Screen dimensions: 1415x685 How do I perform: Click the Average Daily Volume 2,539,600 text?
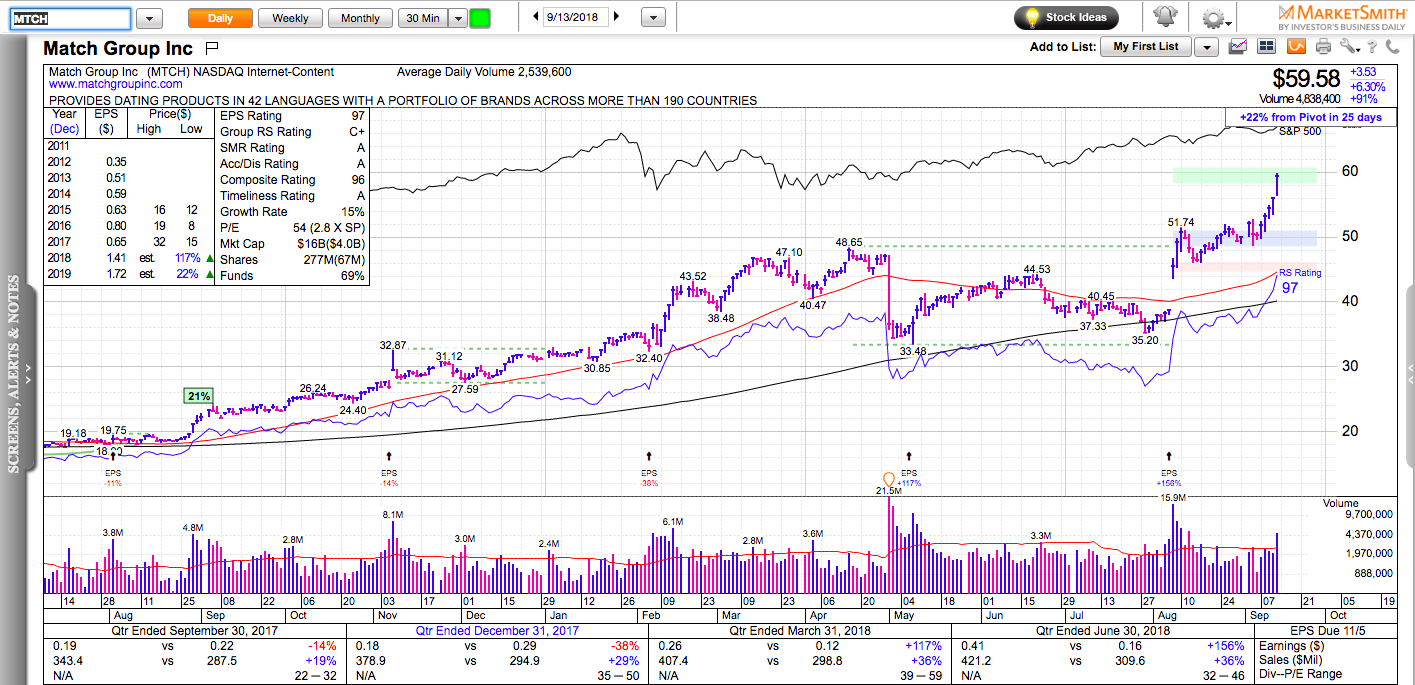pos(484,72)
